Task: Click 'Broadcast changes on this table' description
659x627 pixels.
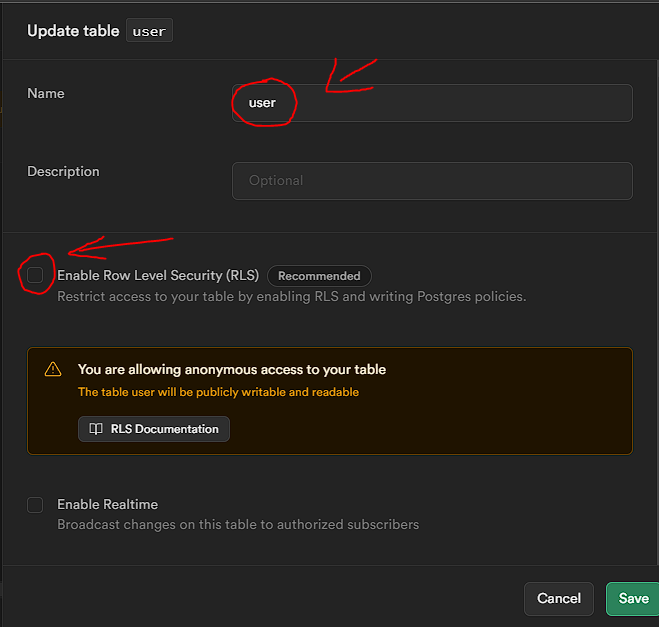Action: pos(238,524)
